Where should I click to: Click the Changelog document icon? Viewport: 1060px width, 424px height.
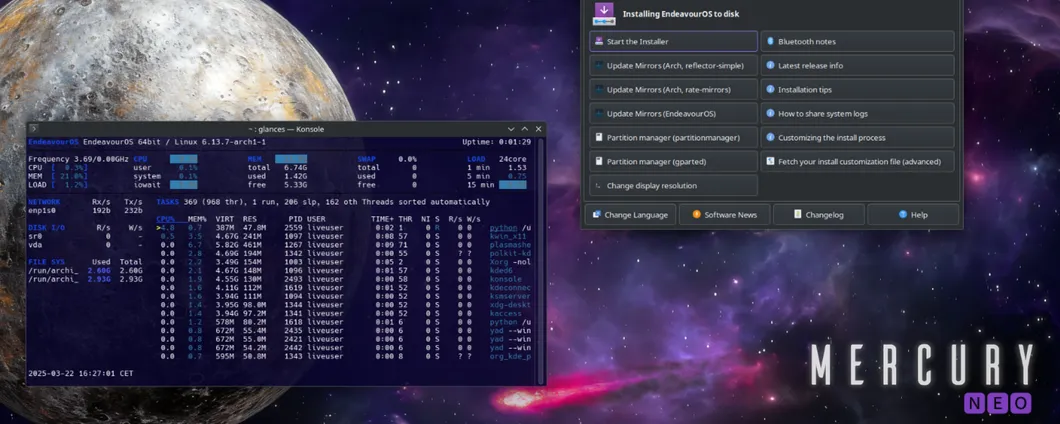click(x=798, y=214)
